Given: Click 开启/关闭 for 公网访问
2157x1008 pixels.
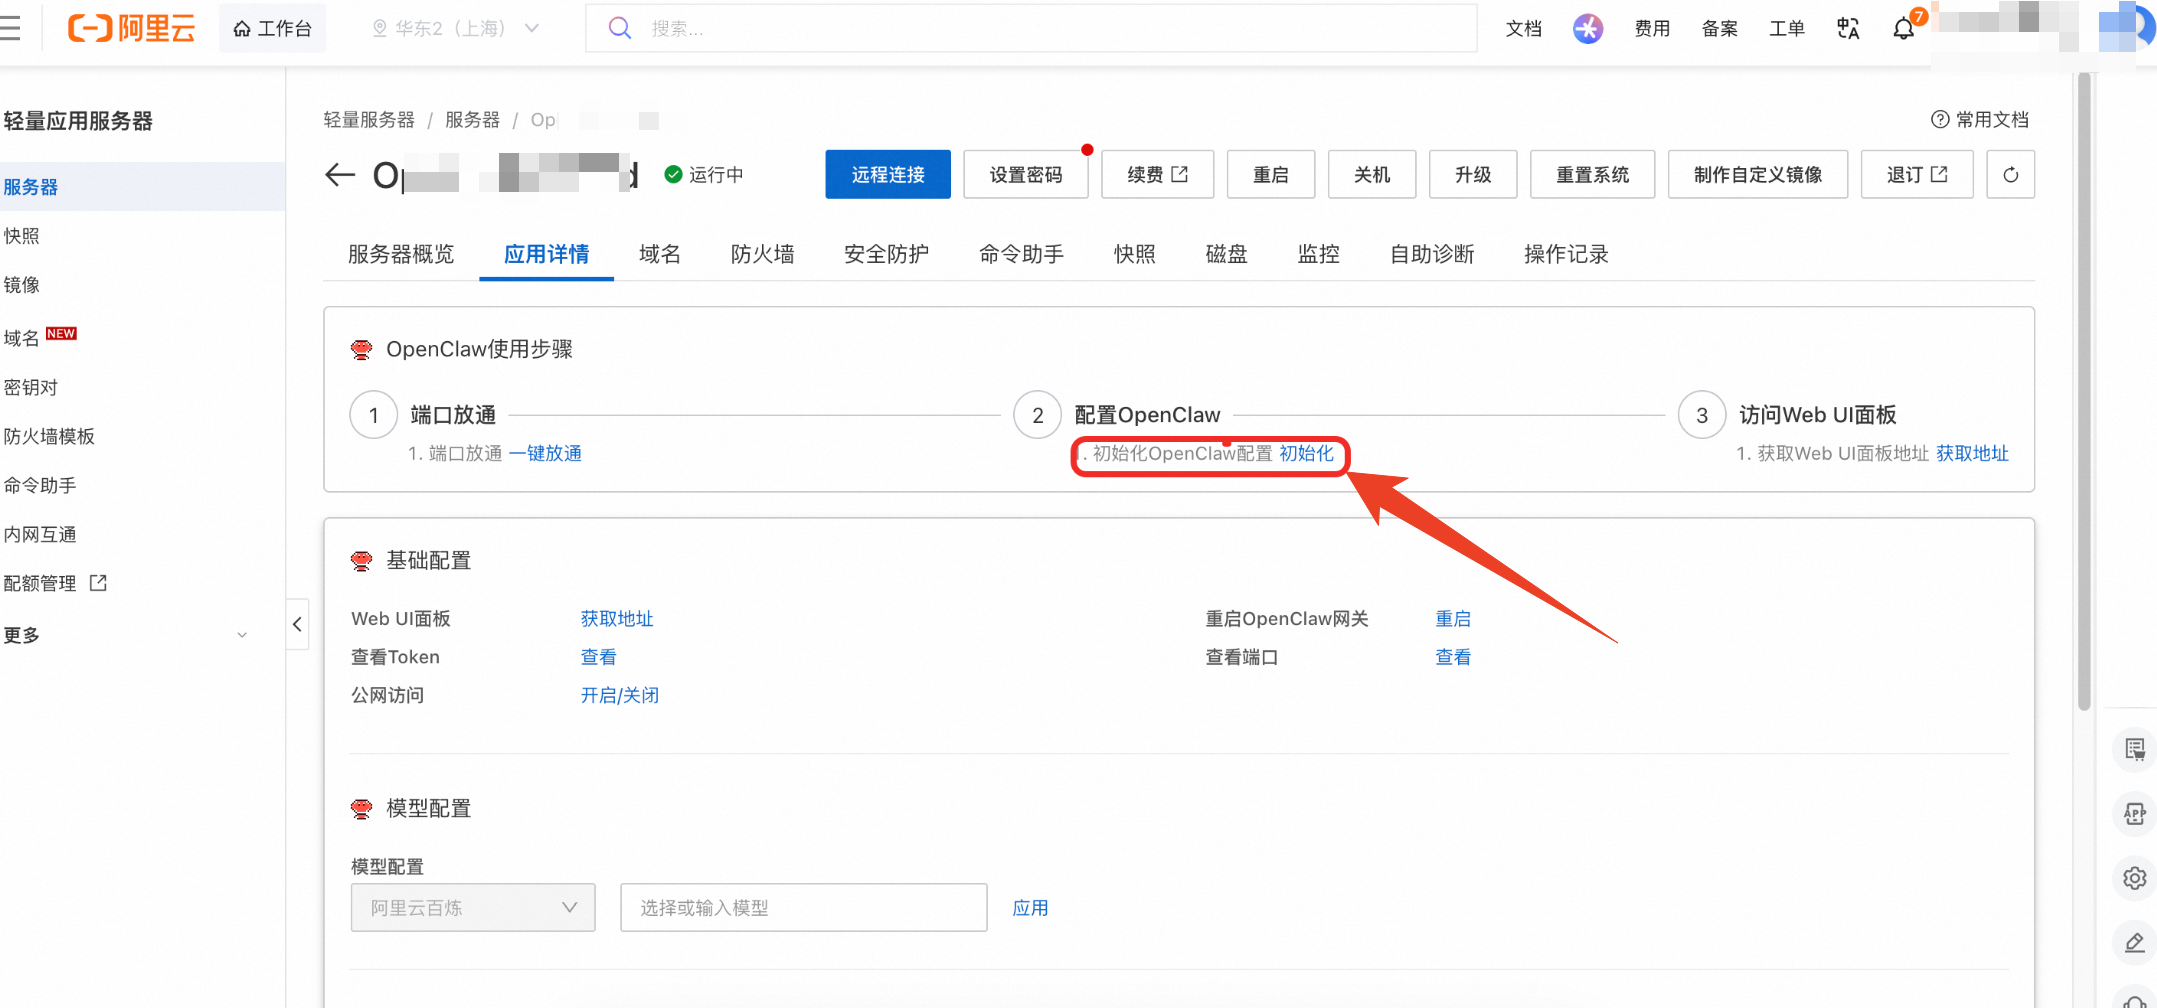Looking at the screenshot, I should pyautogui.click(x=620, y=695).
